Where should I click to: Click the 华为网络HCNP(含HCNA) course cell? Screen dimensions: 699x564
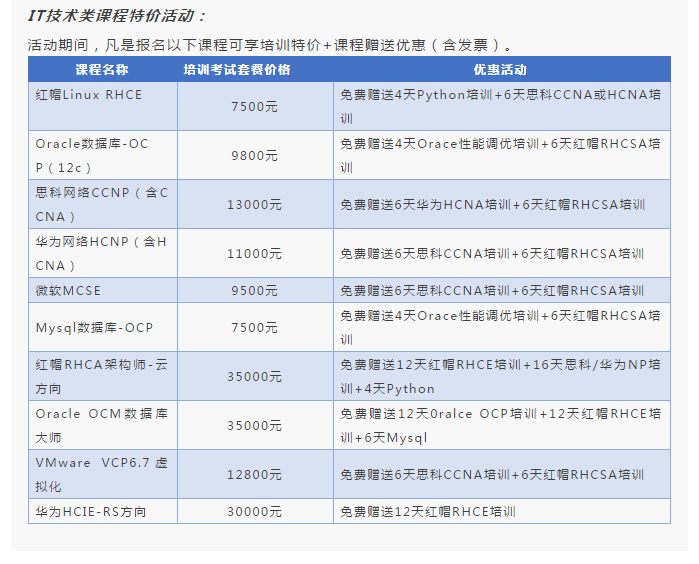click(x=101, y=254)
